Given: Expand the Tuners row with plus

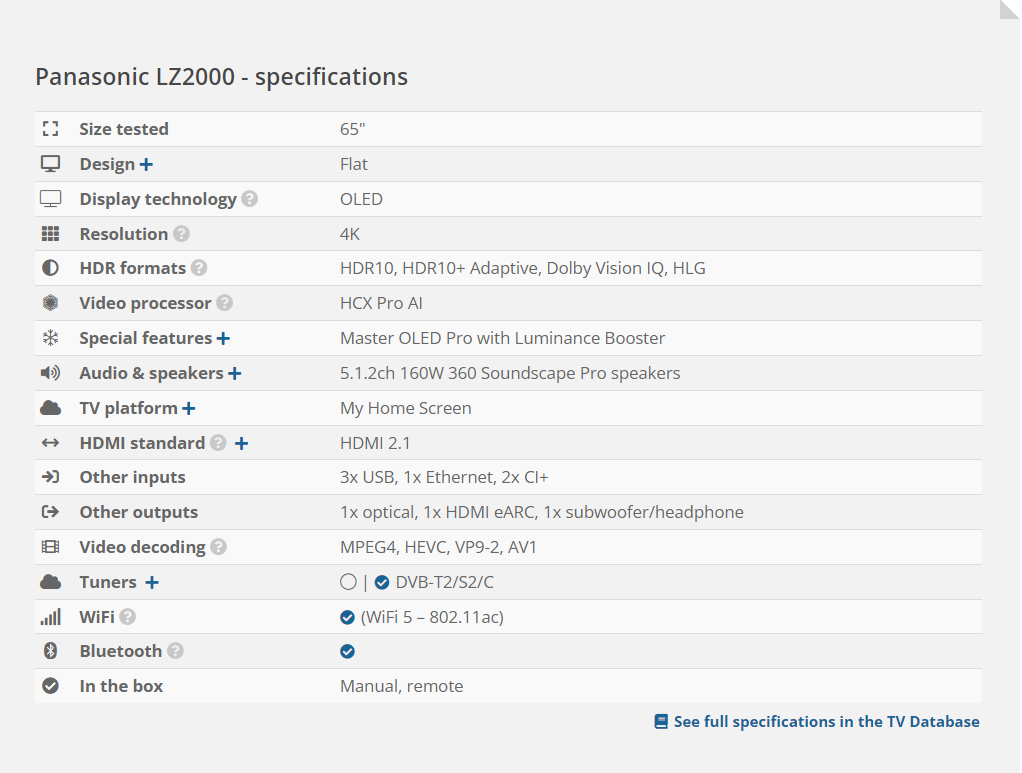Looking at the screenshot, I should coord(152,582).
